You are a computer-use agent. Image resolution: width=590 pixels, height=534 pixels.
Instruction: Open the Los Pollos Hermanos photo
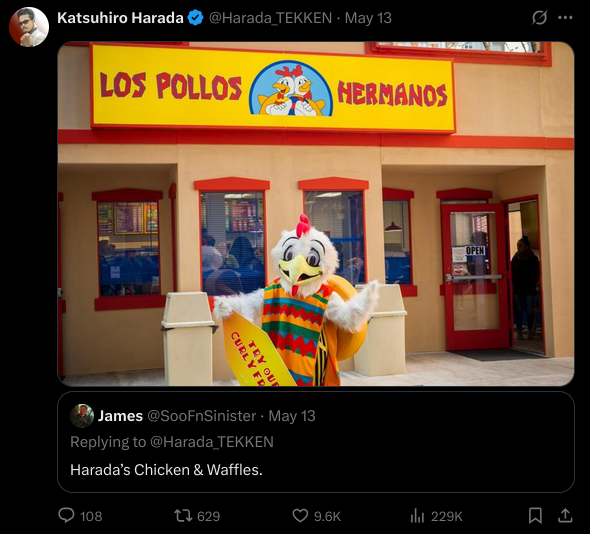316,214
